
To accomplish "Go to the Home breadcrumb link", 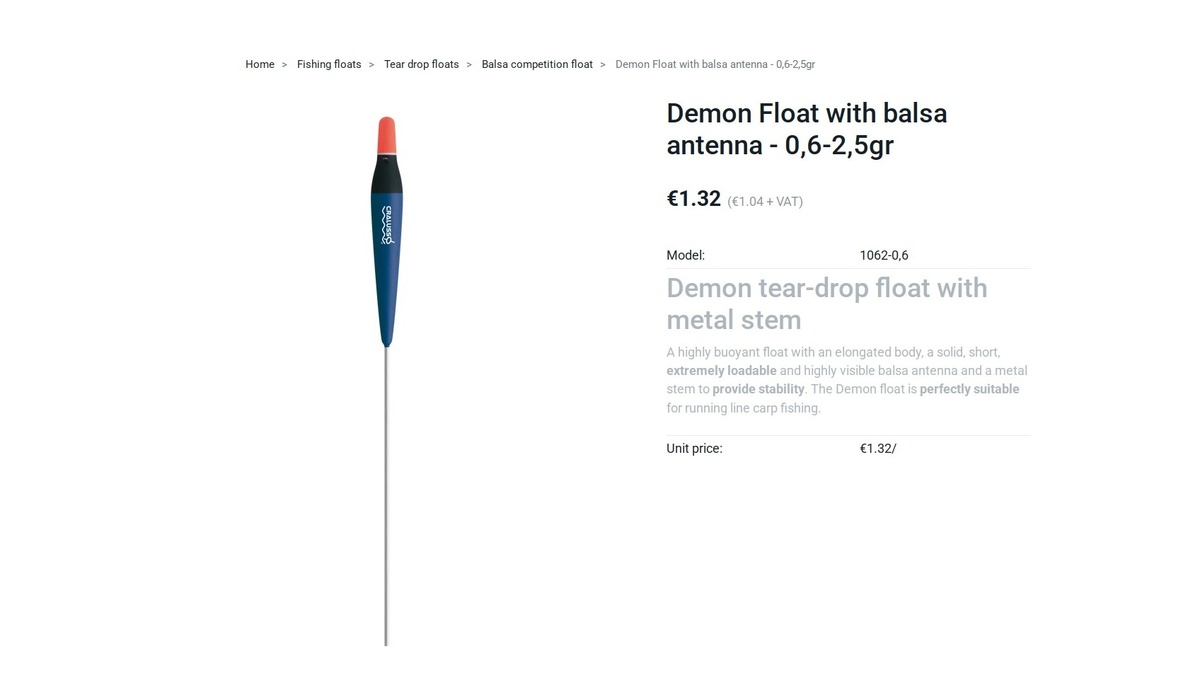I will point(260,64).
